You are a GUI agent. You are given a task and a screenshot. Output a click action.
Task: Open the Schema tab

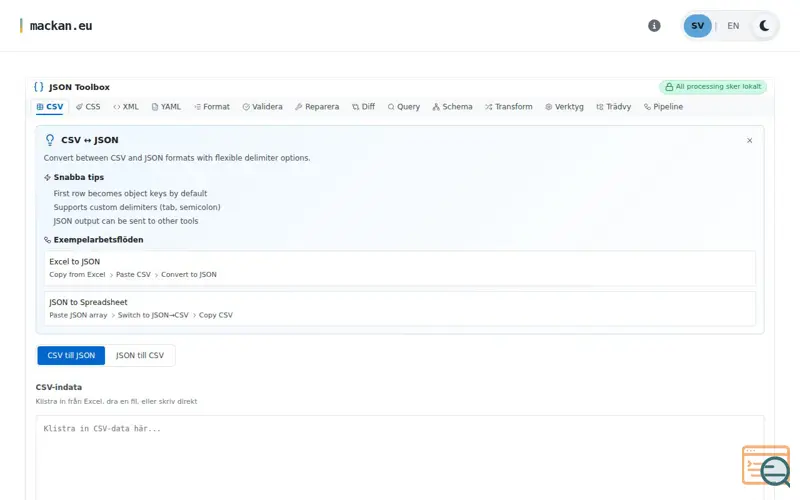(453, 107)
